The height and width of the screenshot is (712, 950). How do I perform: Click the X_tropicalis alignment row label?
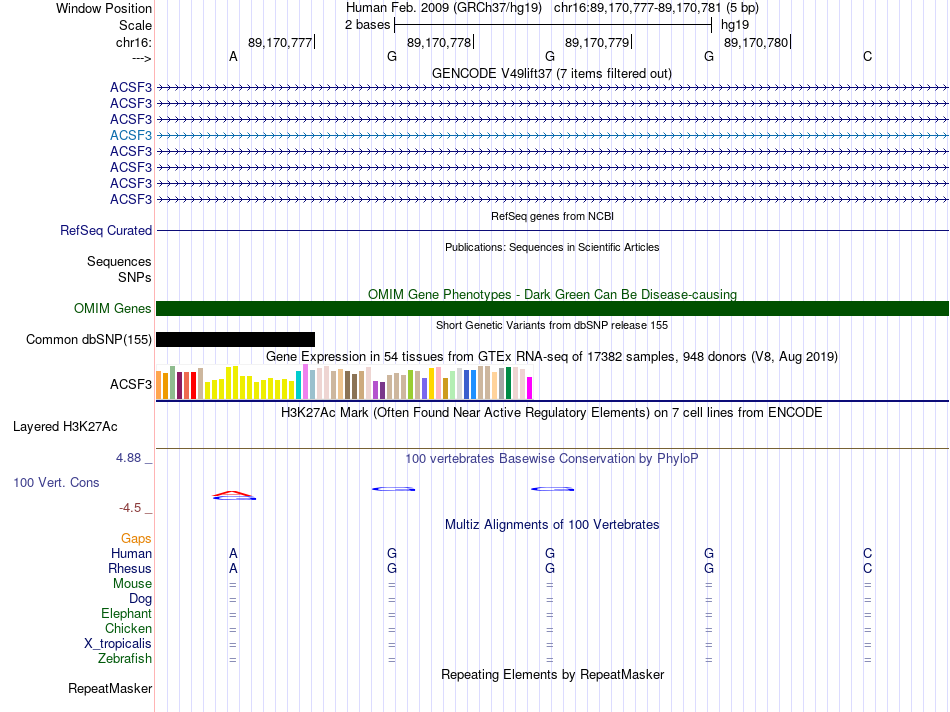tap(118, 644)
